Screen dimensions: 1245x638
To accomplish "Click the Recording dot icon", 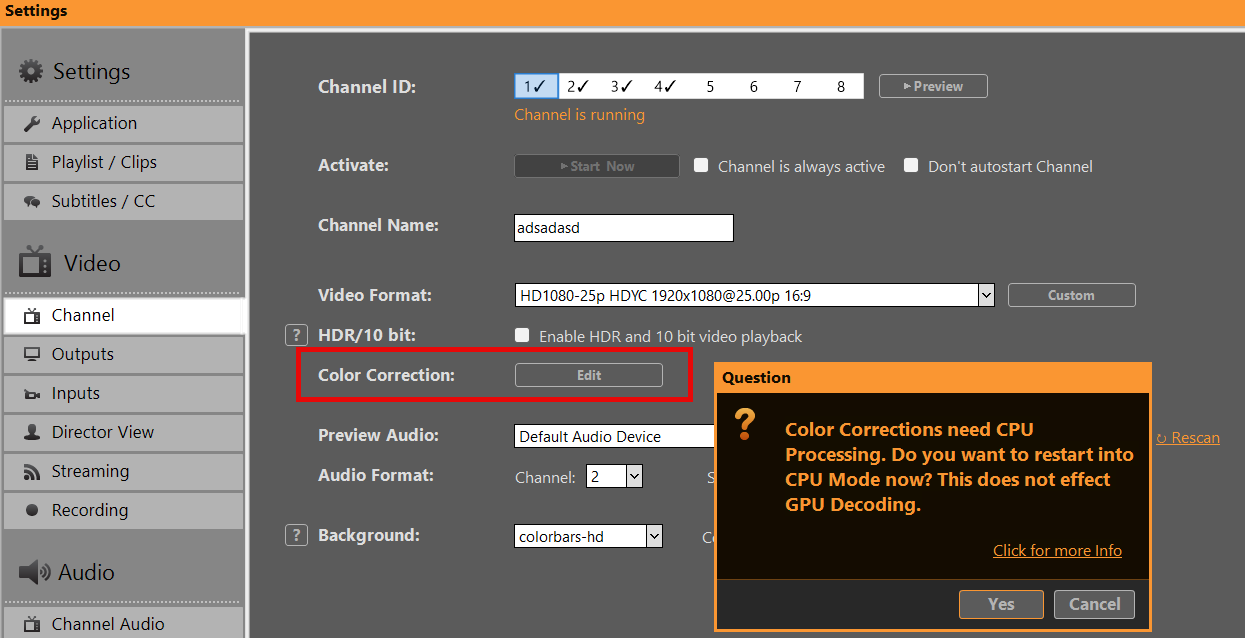I will point(32,511).
